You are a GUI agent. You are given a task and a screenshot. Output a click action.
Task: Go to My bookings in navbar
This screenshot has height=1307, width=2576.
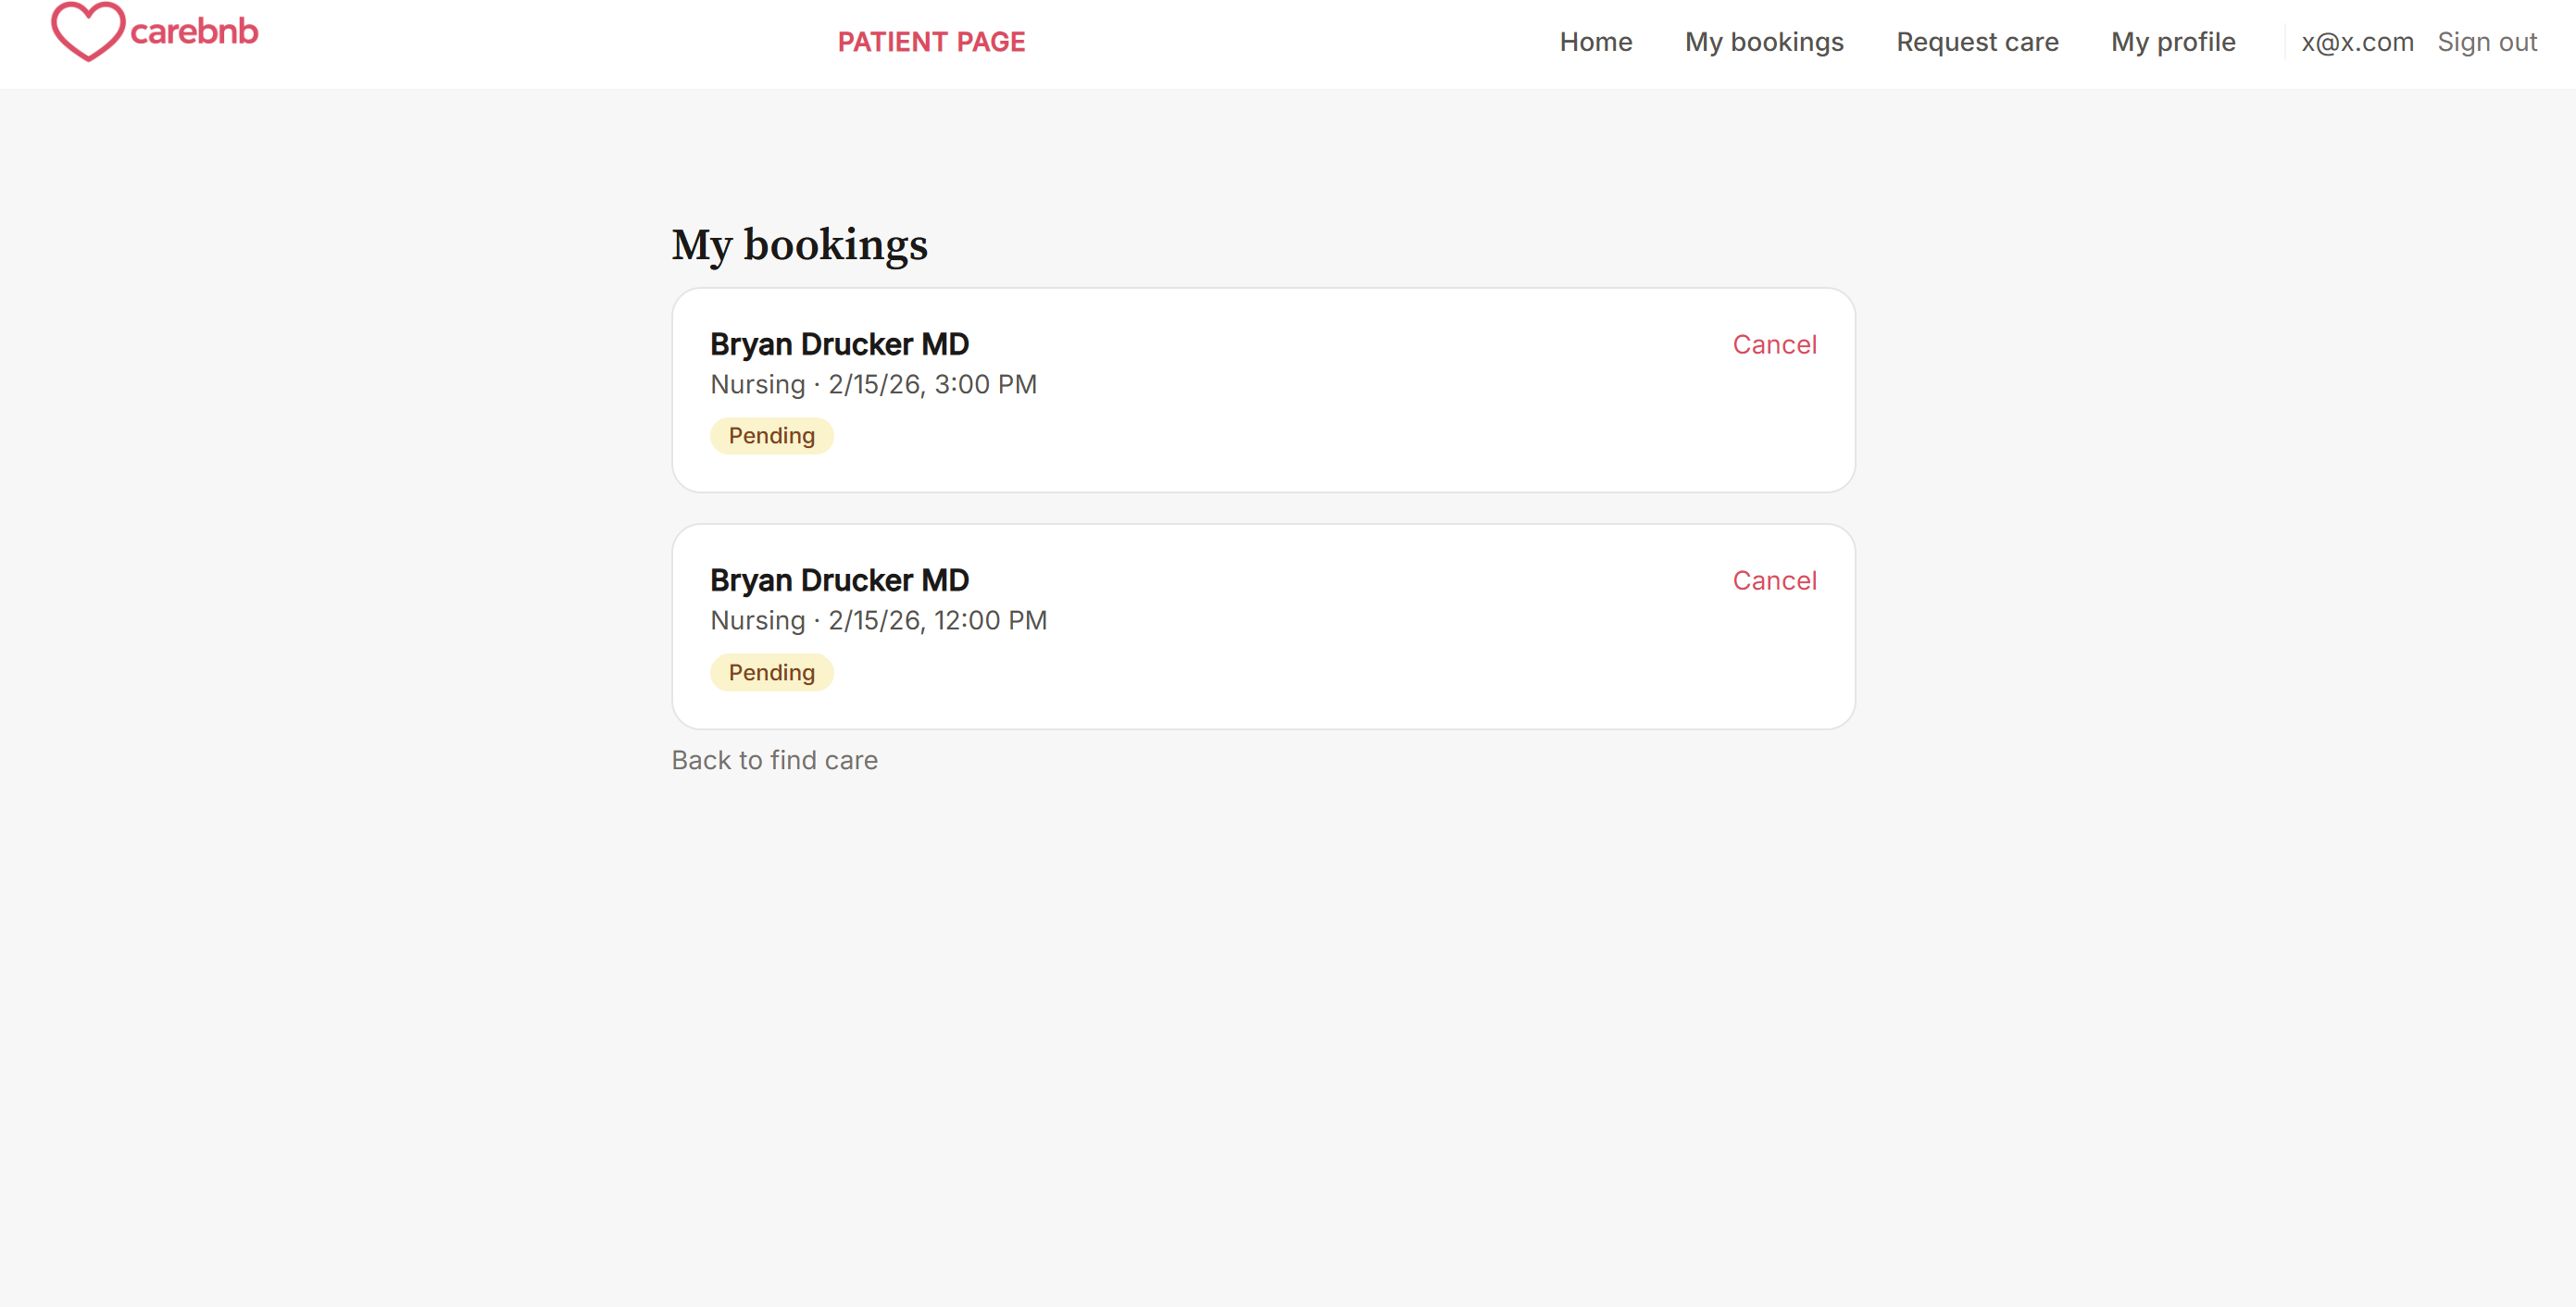[1763, 42]
